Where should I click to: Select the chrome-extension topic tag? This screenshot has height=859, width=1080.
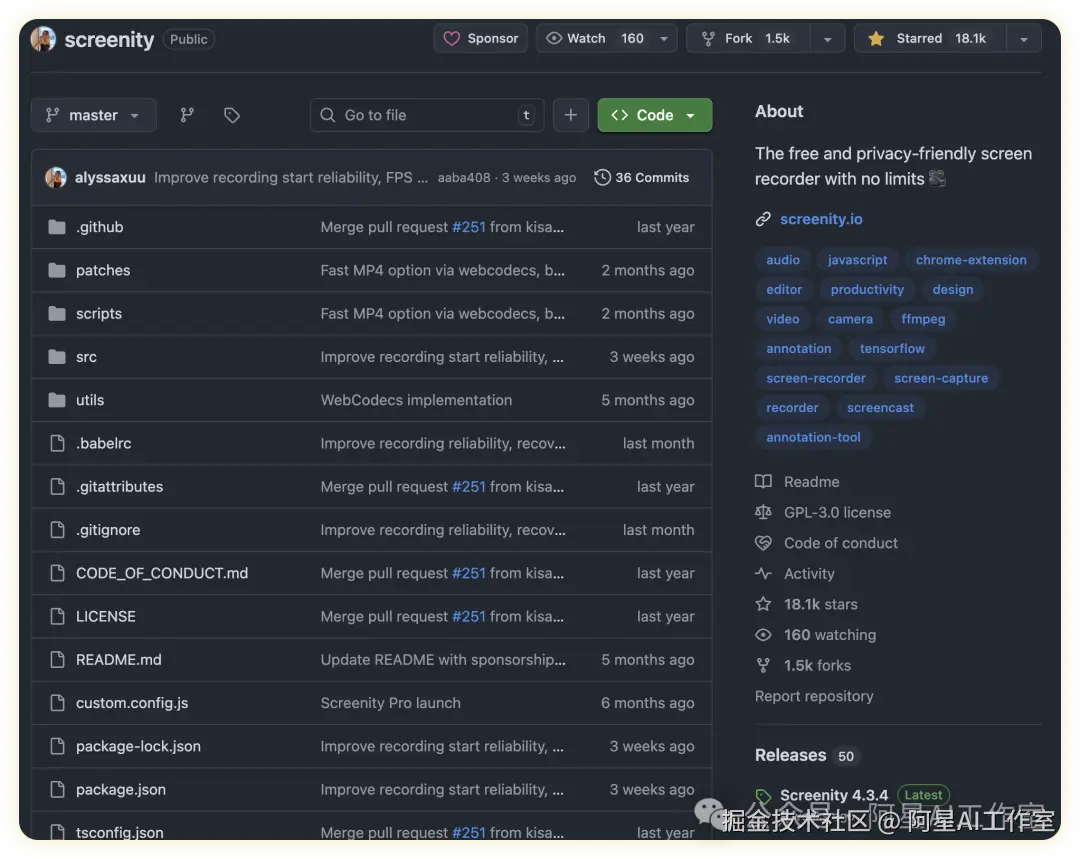point(970,260)
